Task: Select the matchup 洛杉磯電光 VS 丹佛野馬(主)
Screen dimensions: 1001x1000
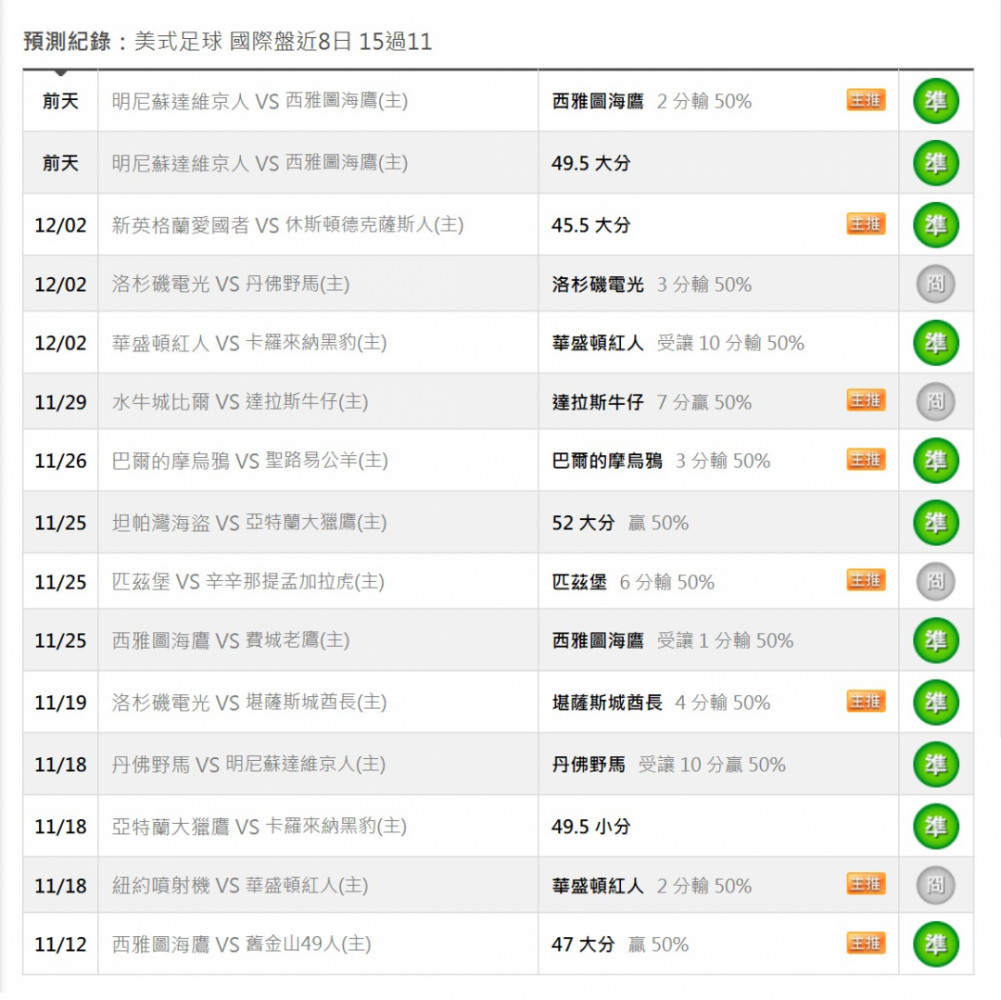Action: coord(230,284)
